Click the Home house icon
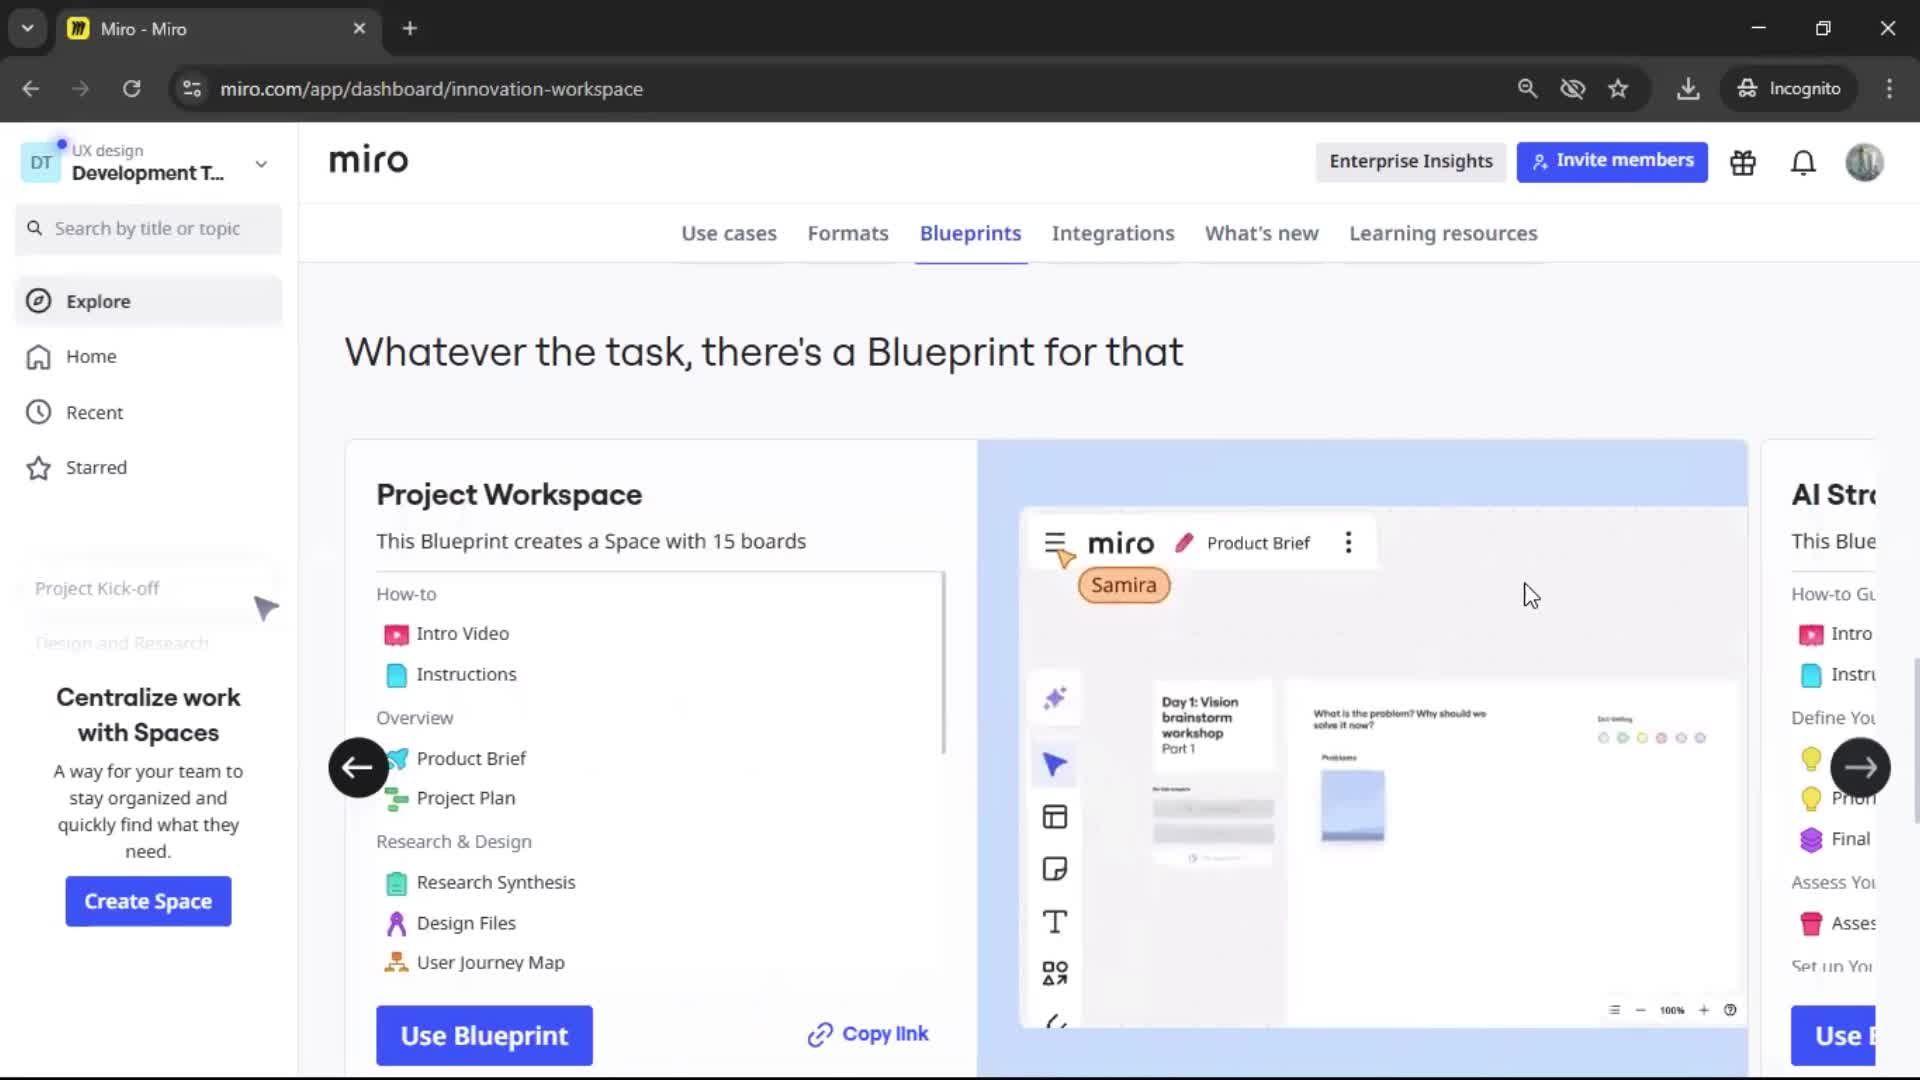 [x=38, y=357]
